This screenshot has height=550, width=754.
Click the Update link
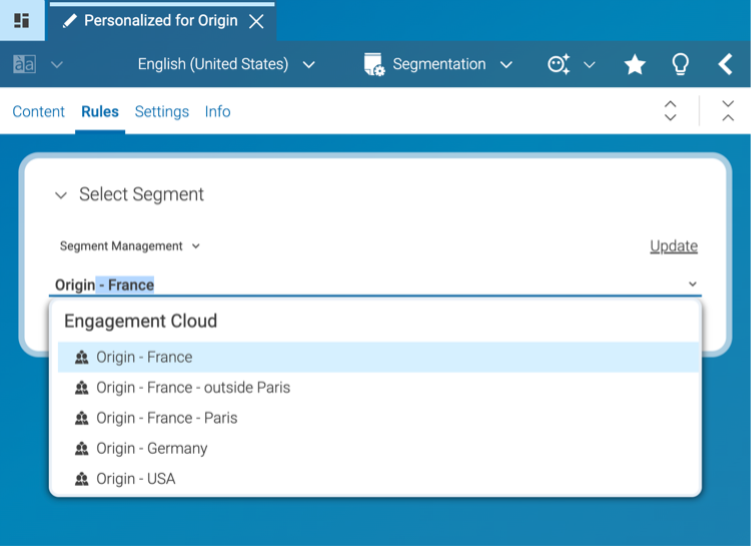click(673, 246)
